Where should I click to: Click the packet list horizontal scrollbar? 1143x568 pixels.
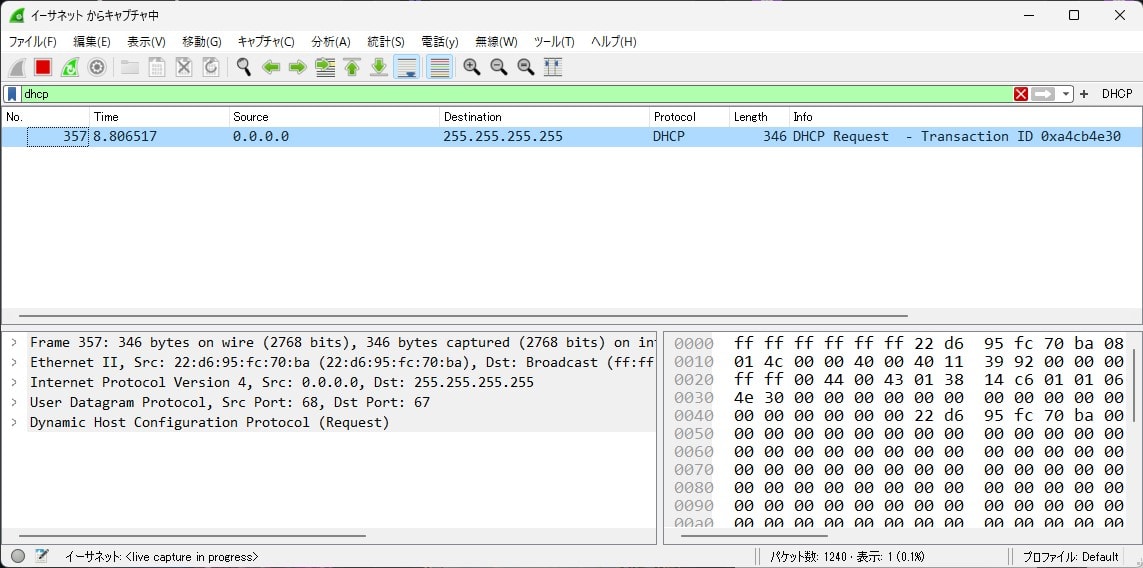pyautogui.click(x=463, y=316)
